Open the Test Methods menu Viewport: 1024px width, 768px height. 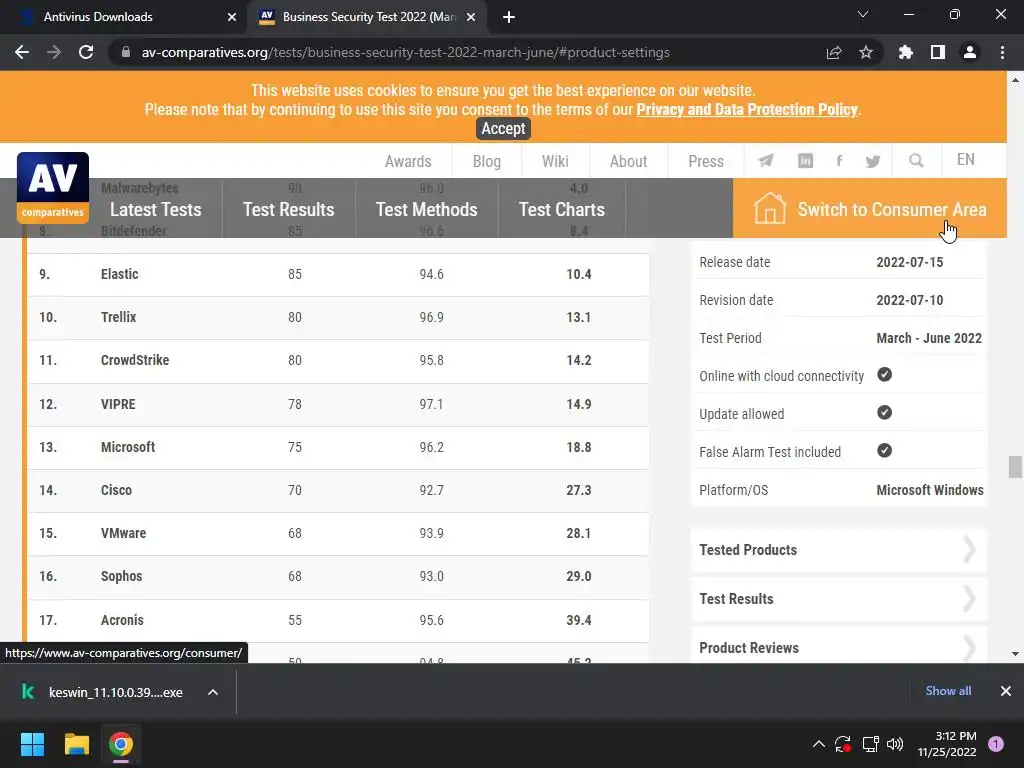(x=426, y=209)
